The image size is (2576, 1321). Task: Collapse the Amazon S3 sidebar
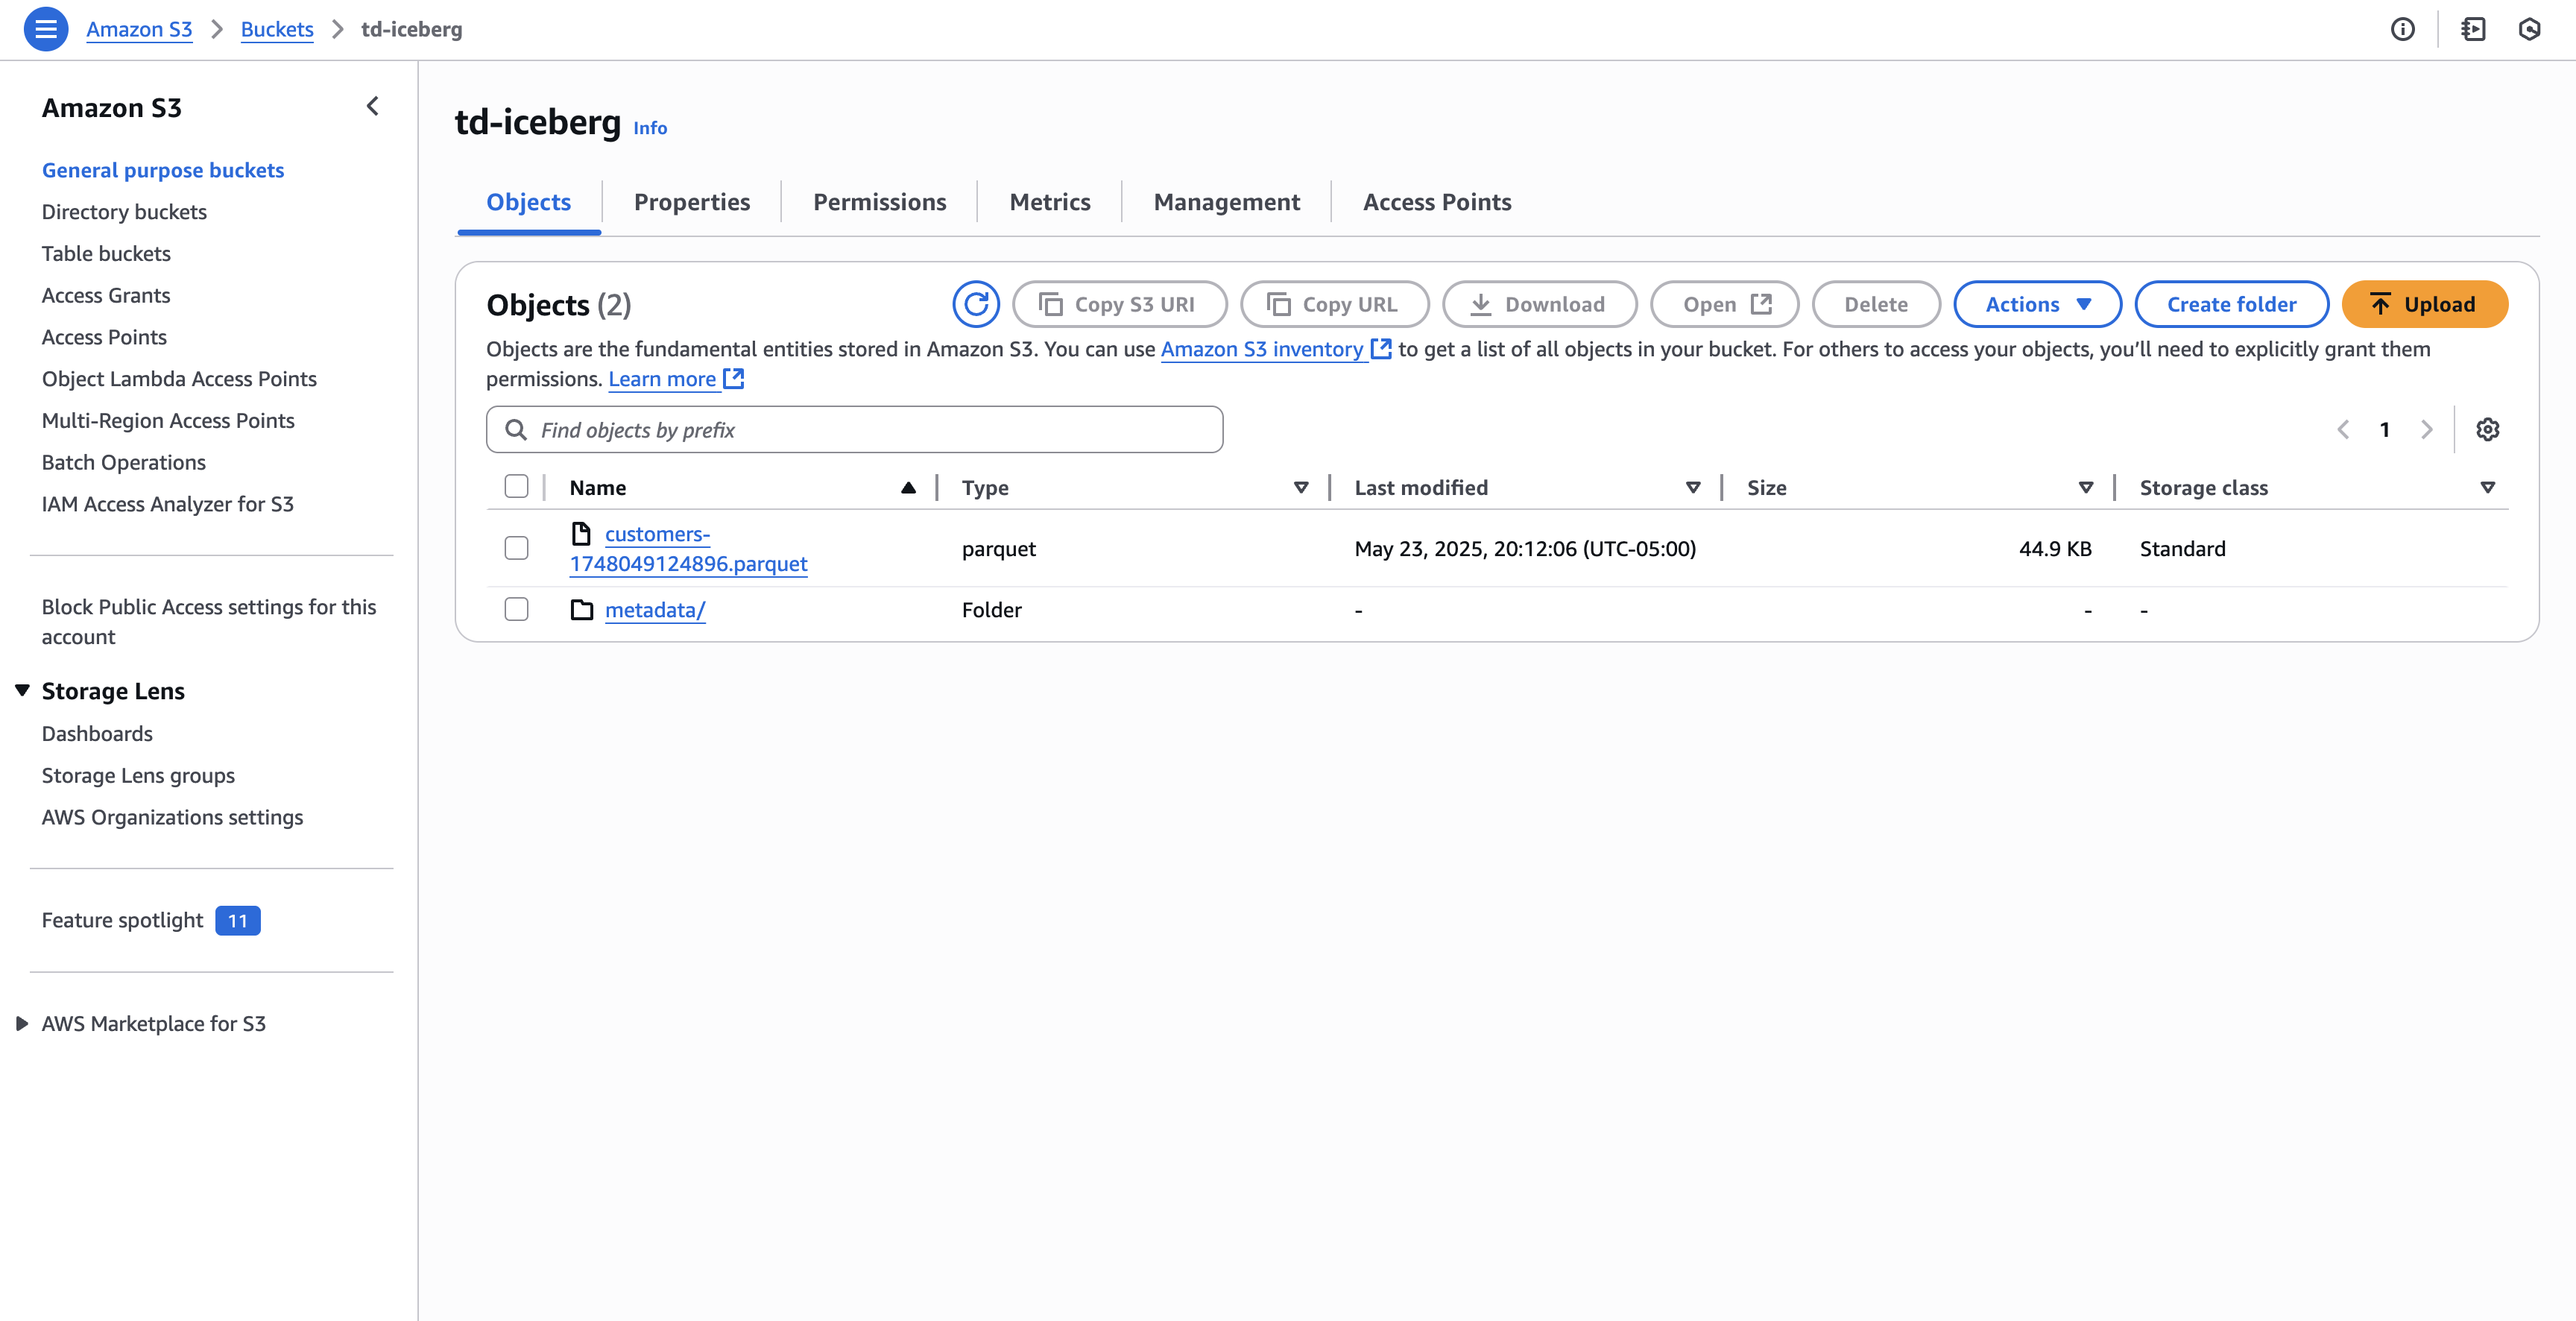[373, 106]
